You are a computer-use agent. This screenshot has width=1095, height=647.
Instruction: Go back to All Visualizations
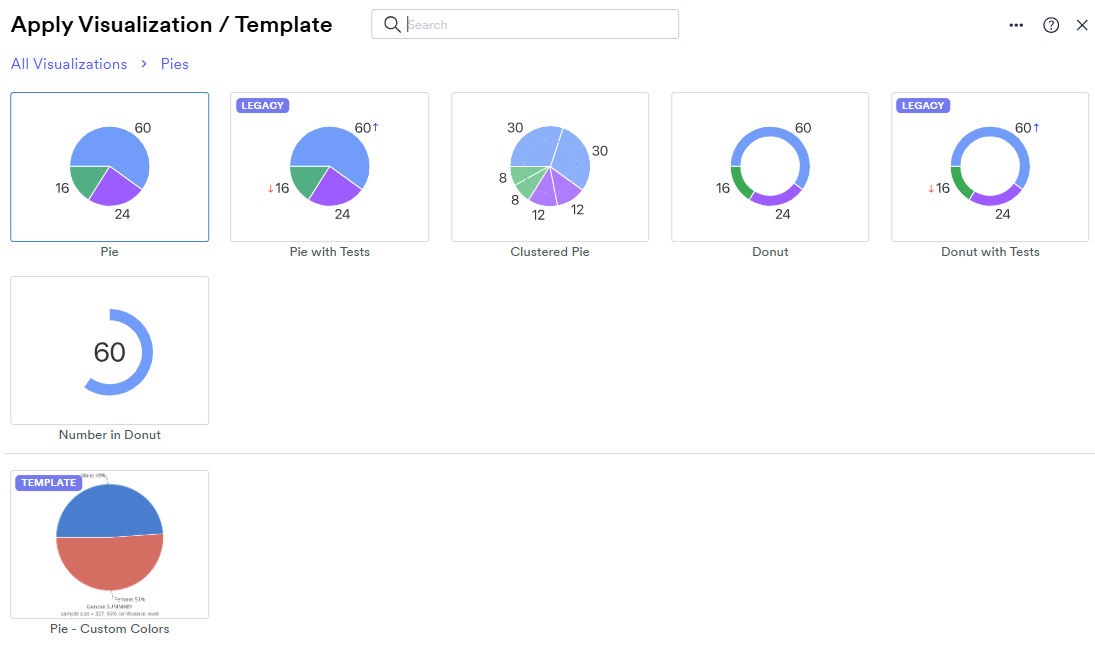[x=69, y=64]
